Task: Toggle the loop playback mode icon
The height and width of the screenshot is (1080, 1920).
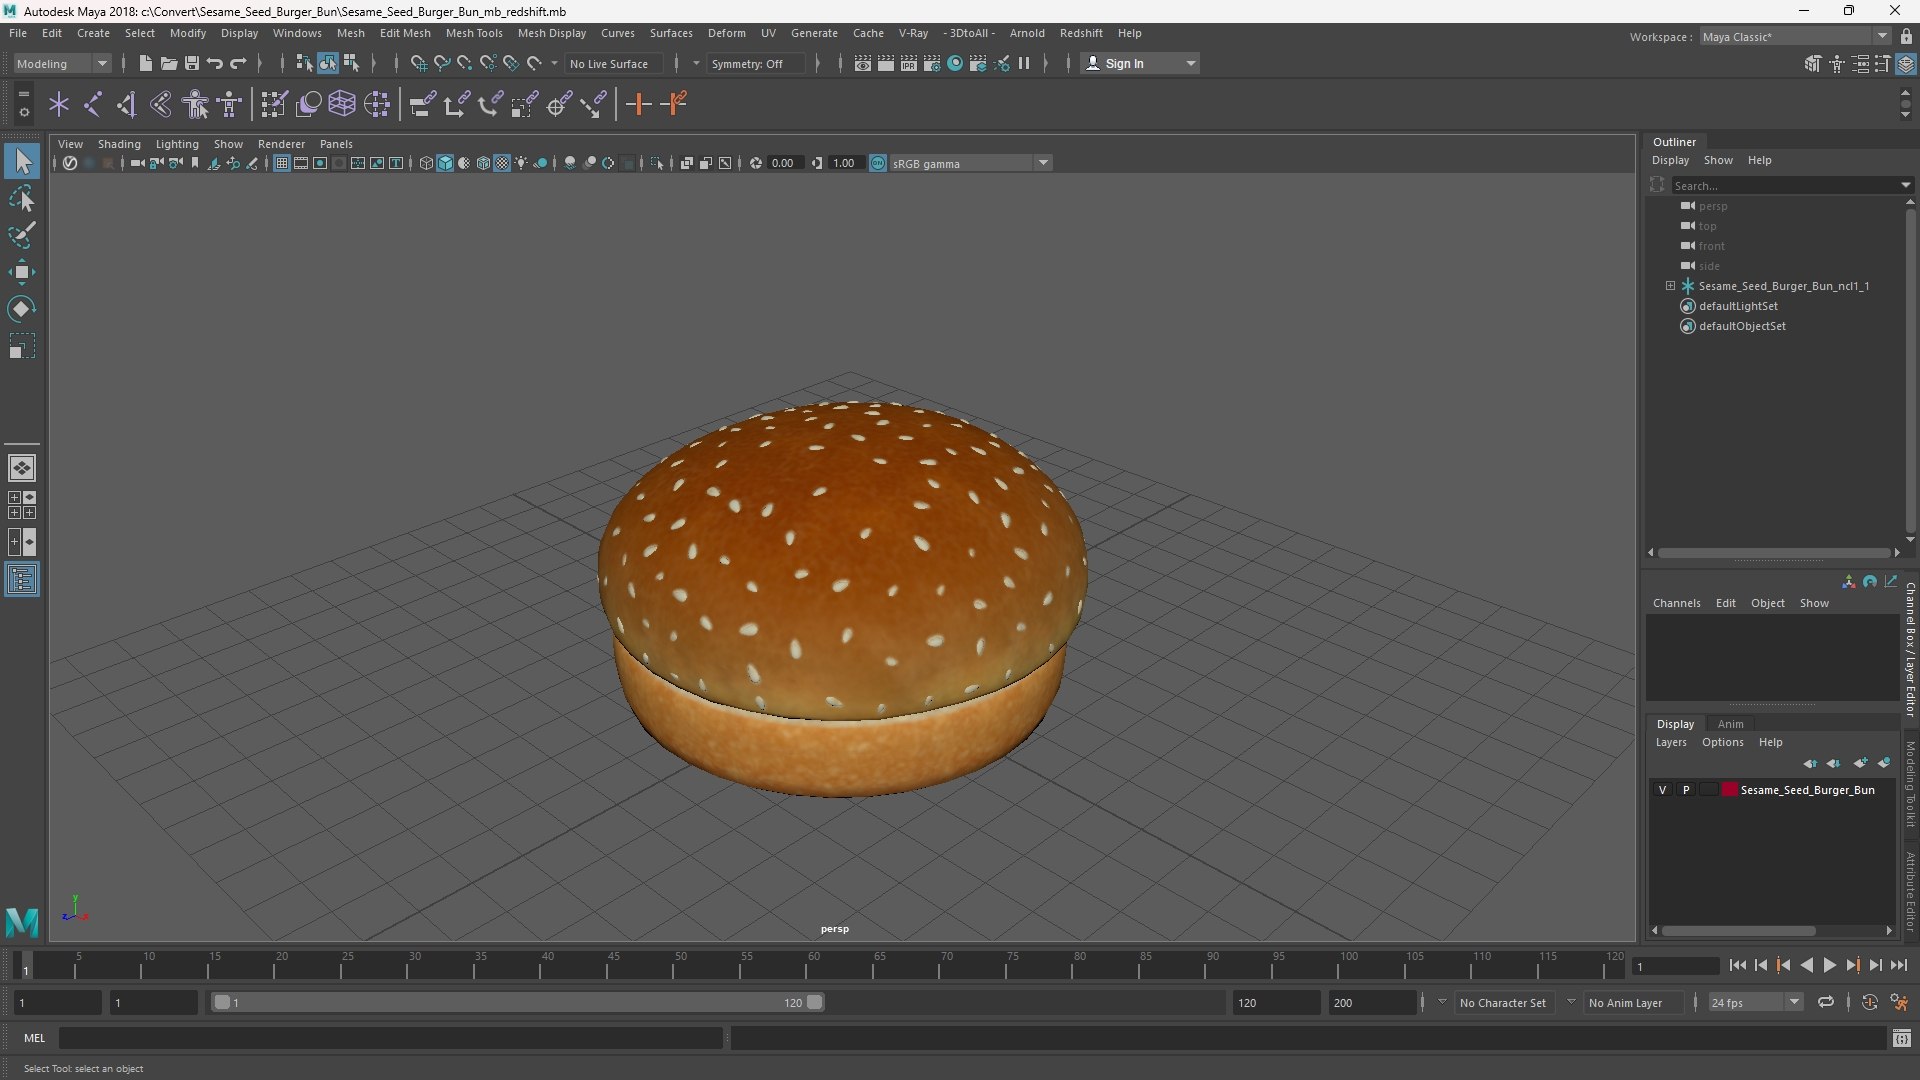Action: point(1826,1002)
